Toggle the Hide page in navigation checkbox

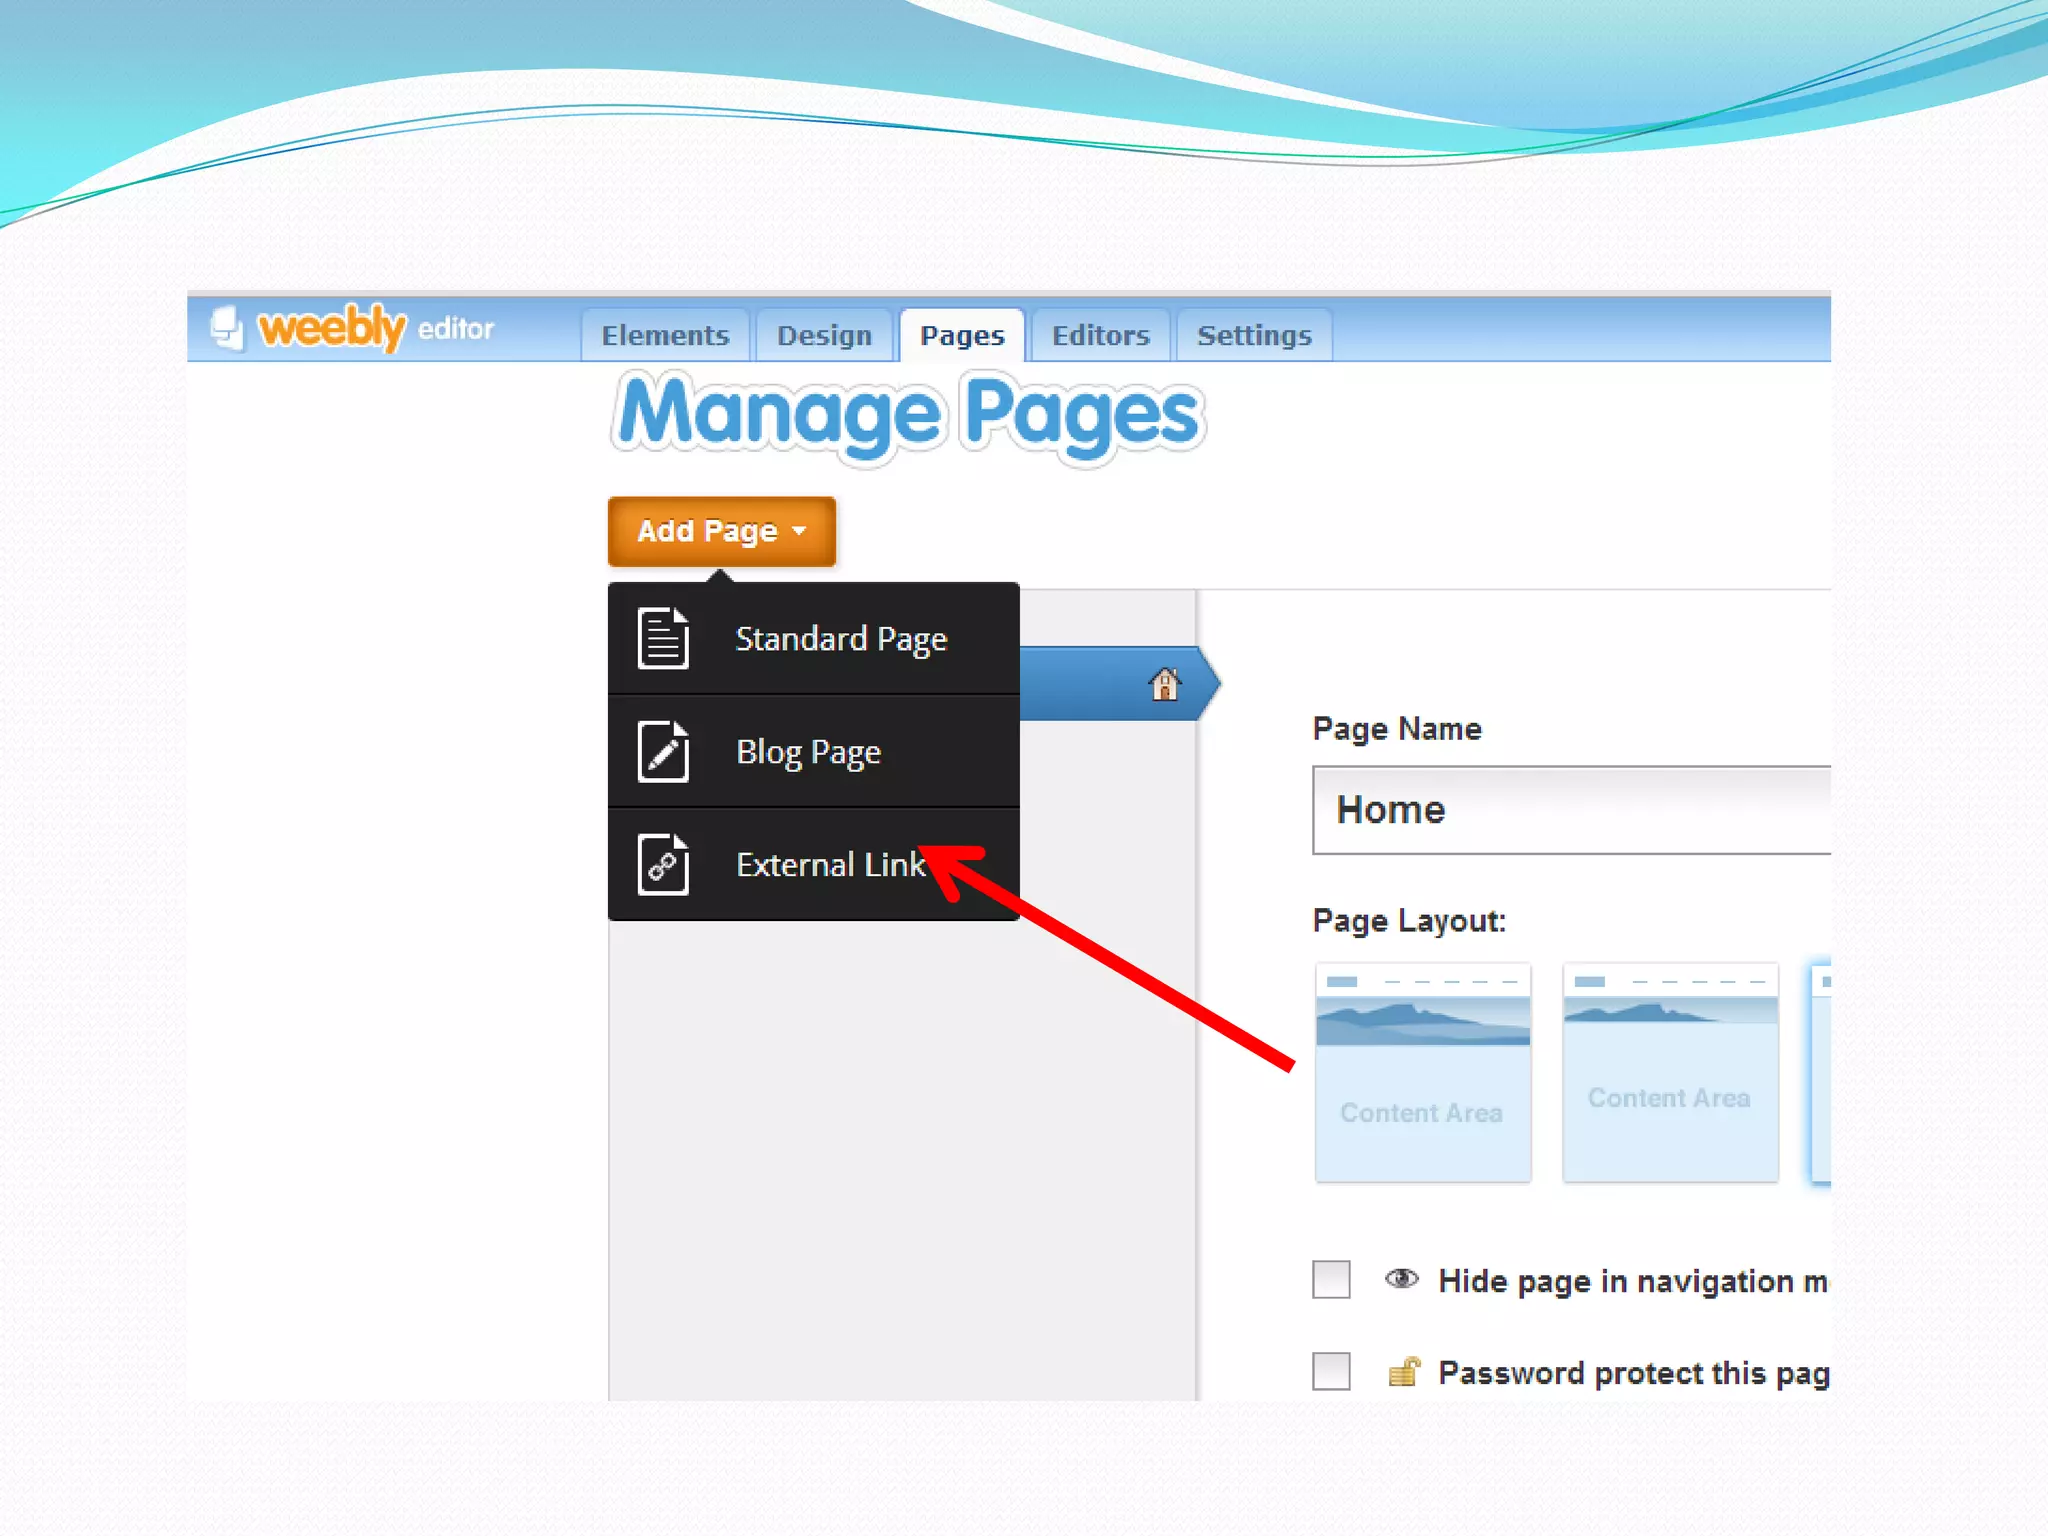[1331, 1279]
